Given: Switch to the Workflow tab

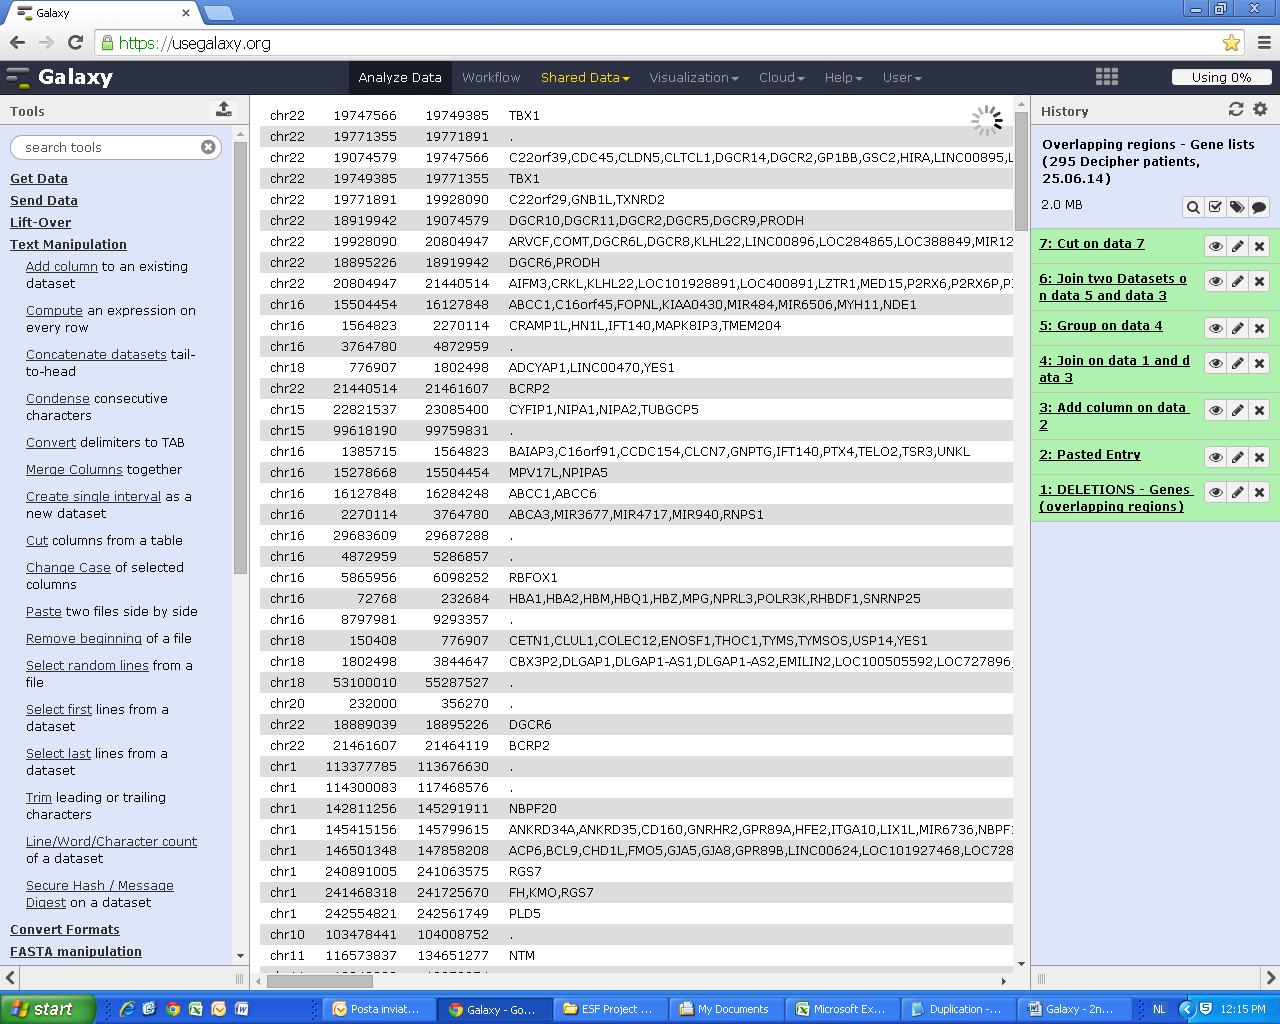Looking at the screenshot, I should click(491, 77).
